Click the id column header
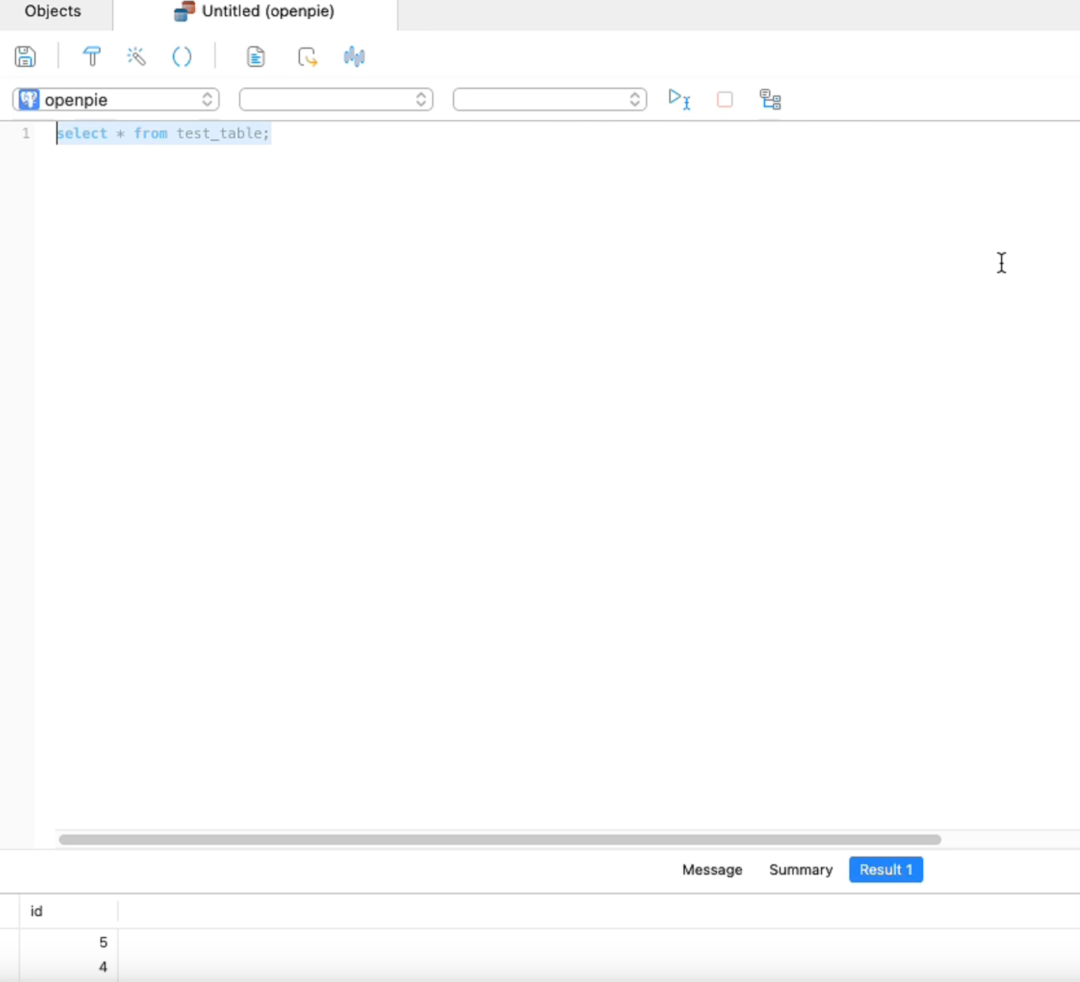Image resolution: width=1080 pixels, height=982 pixels. pos(68,911)
